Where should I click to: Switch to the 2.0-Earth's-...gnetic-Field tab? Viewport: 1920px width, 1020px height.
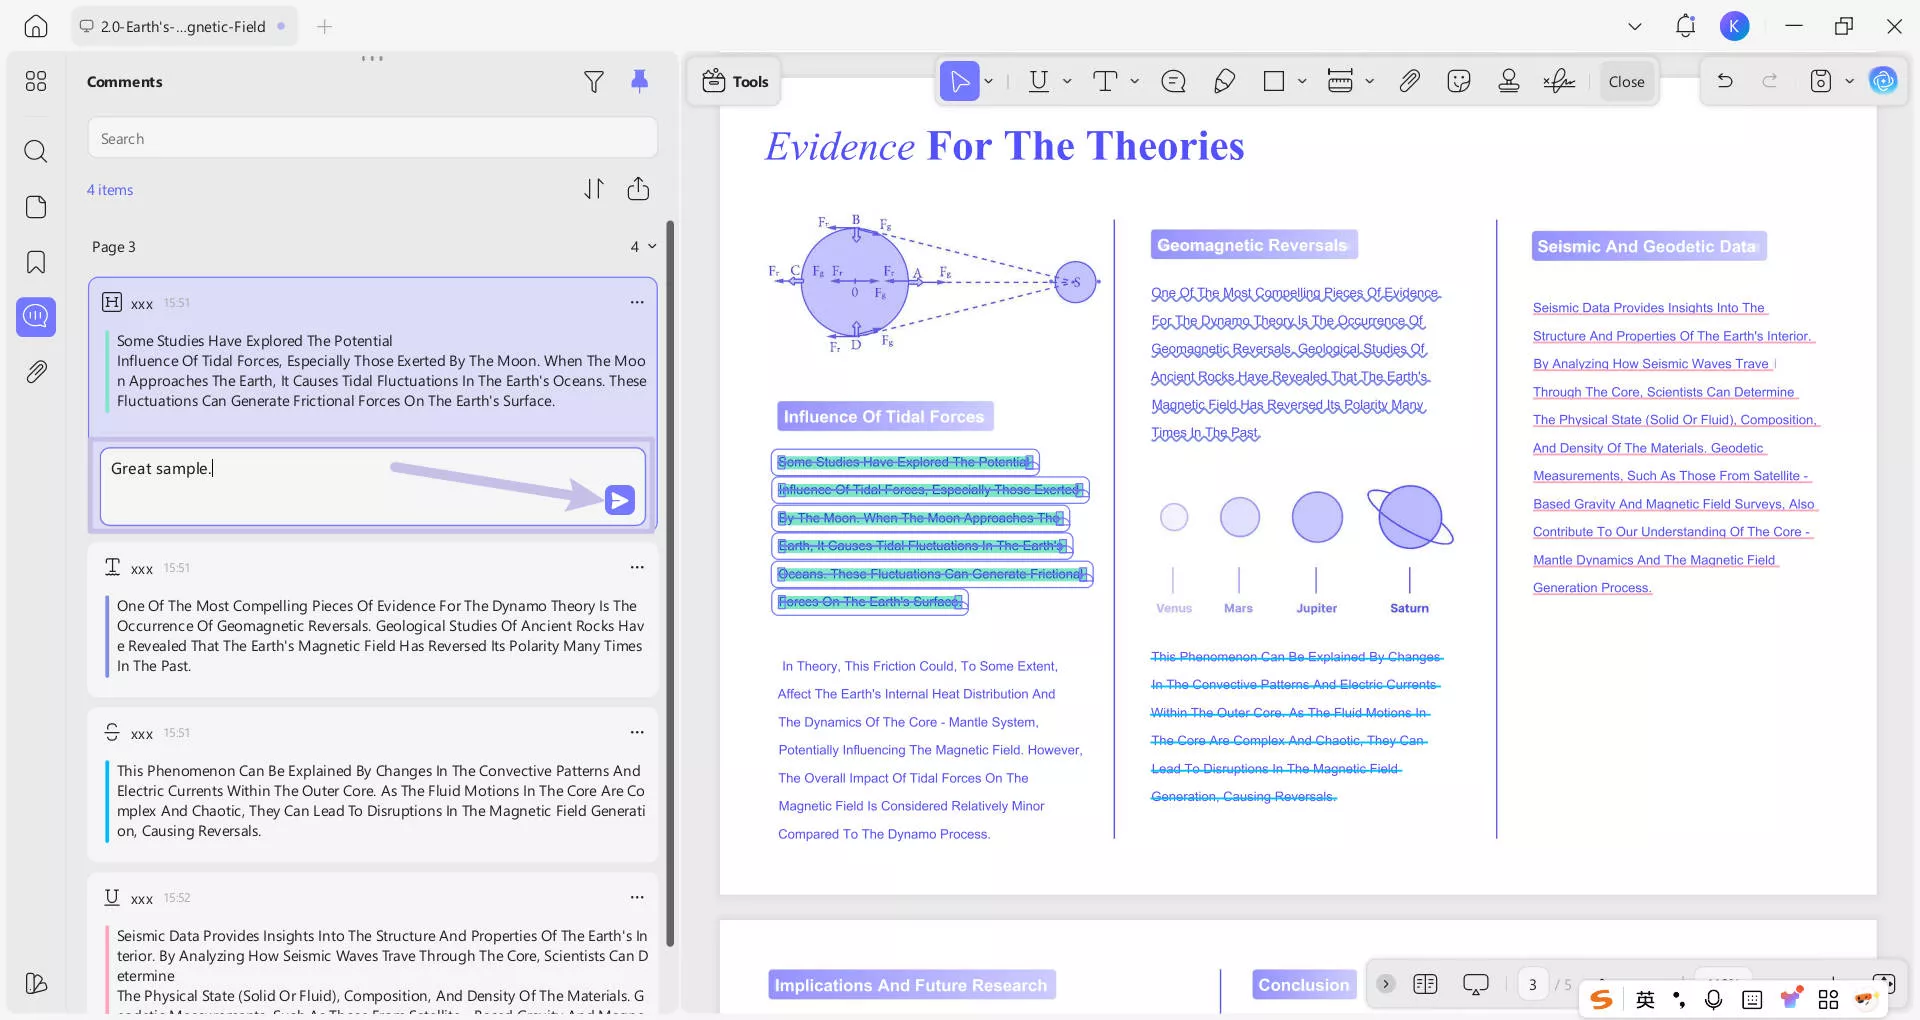tap(184, 27)
